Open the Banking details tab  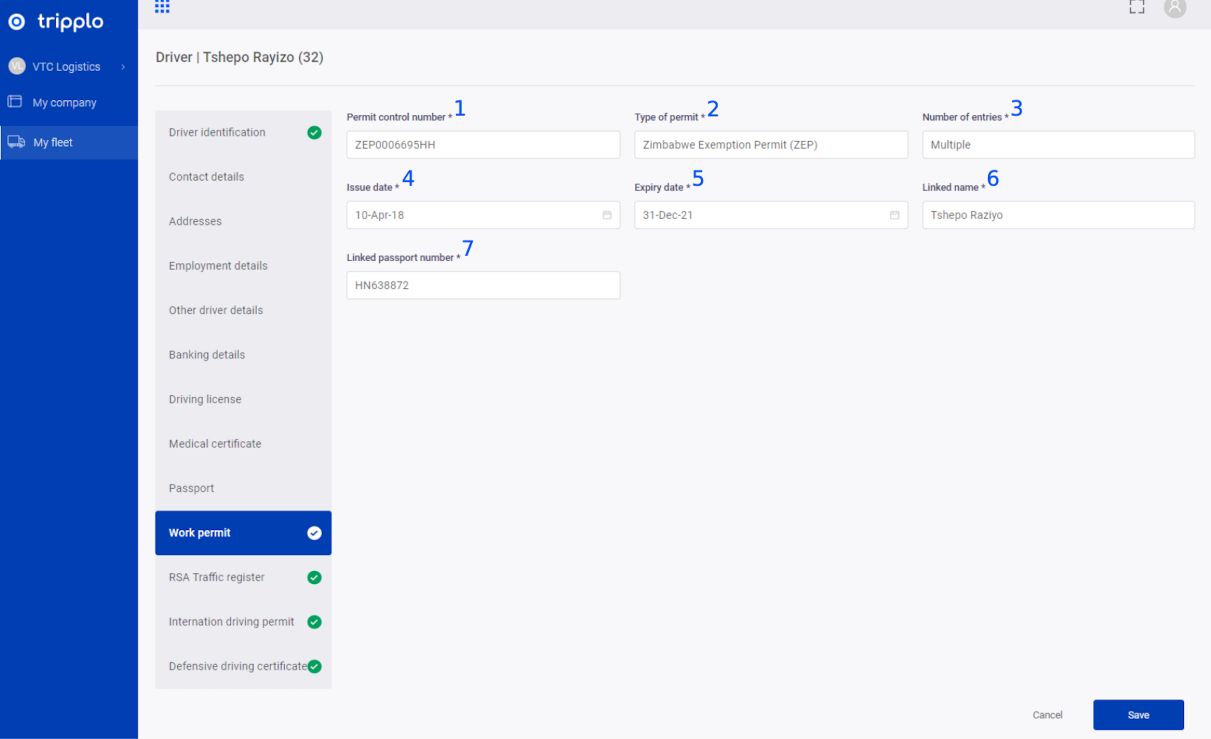207,355
